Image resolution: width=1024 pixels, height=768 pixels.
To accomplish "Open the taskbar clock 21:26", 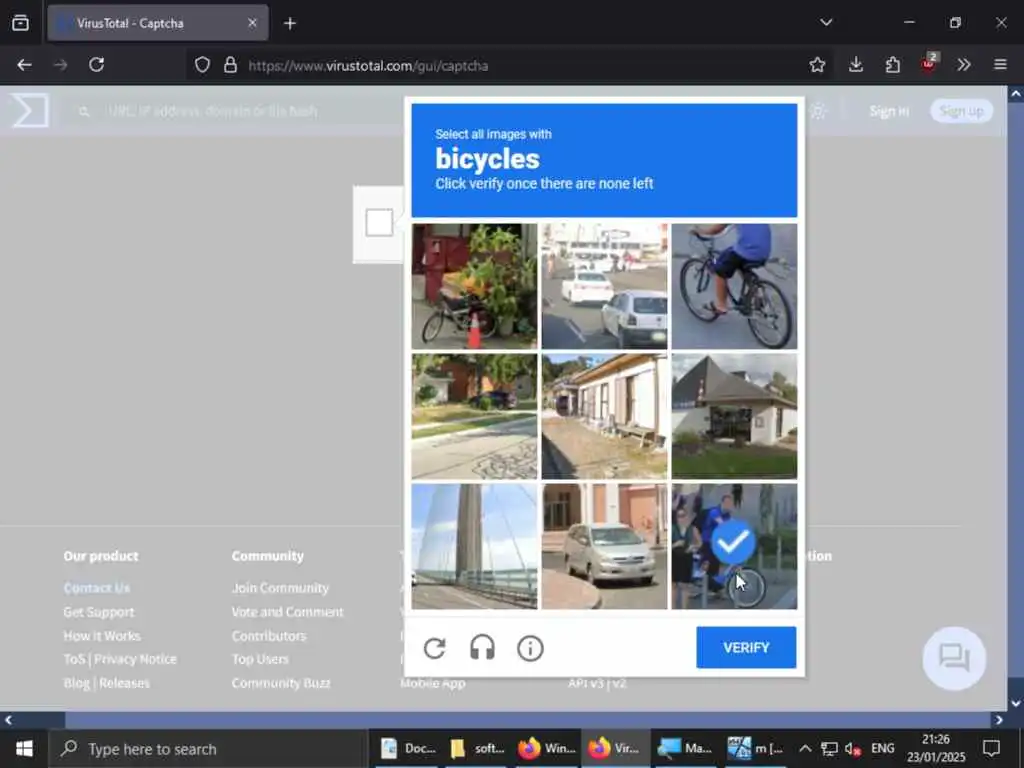I will click(936, 748).
